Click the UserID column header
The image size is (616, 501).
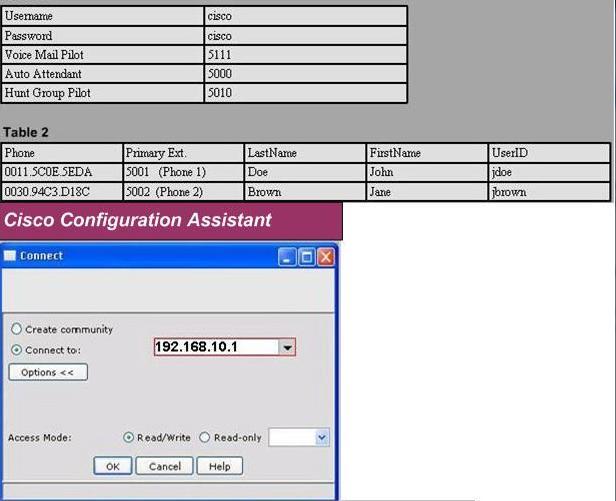(549, 153)
